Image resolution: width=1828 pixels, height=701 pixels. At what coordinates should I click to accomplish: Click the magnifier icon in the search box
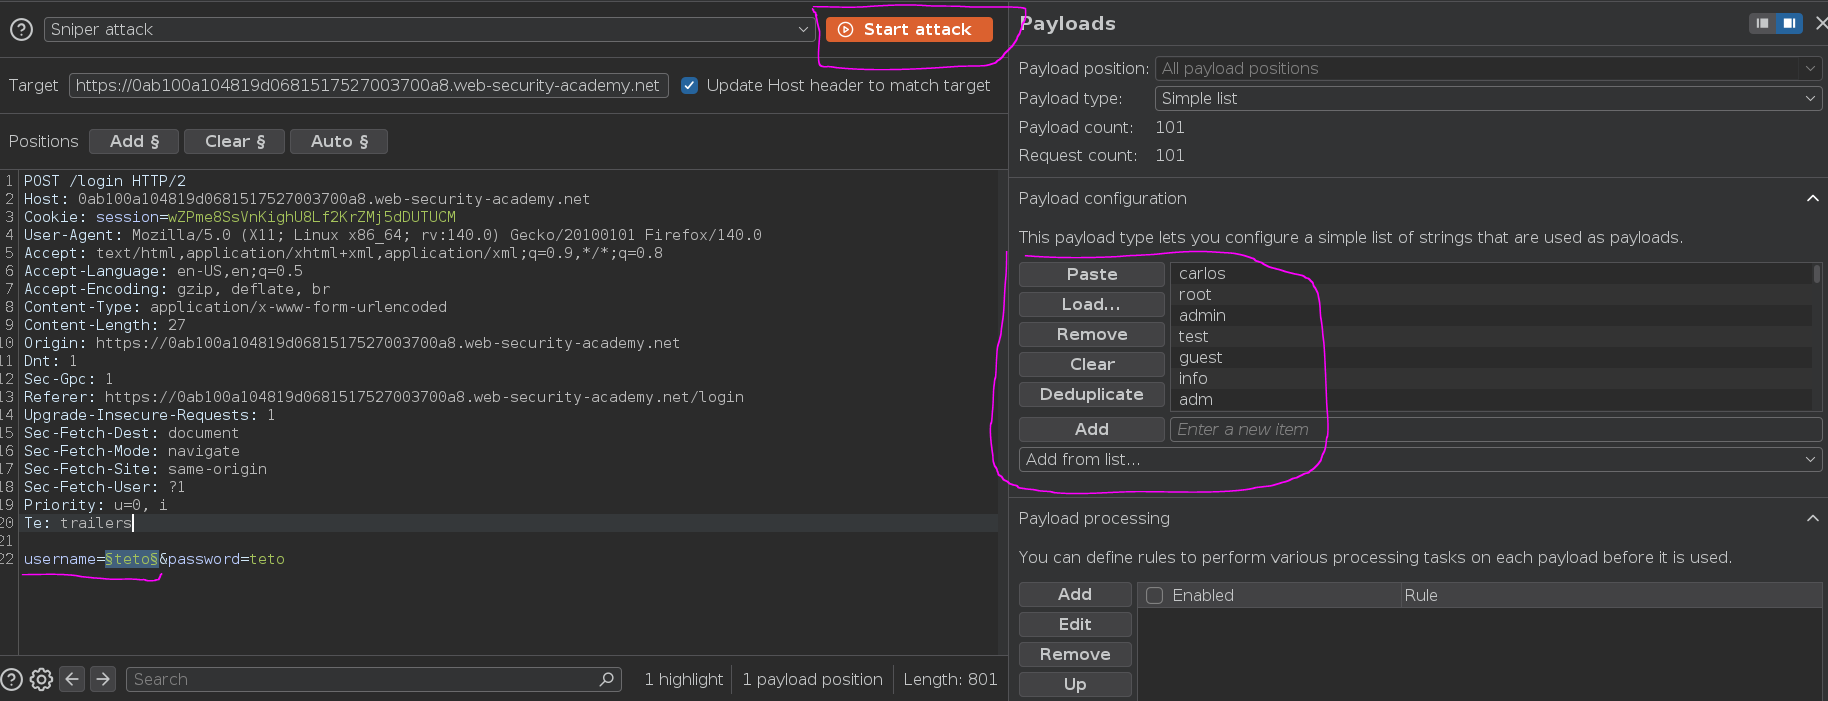click(x=606, y=679)
